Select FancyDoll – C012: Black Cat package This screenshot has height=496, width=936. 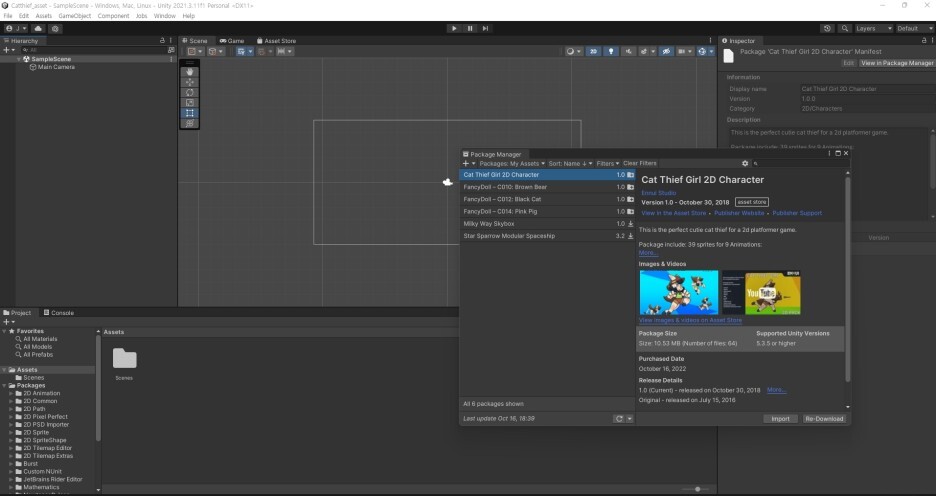coord(547,199)
